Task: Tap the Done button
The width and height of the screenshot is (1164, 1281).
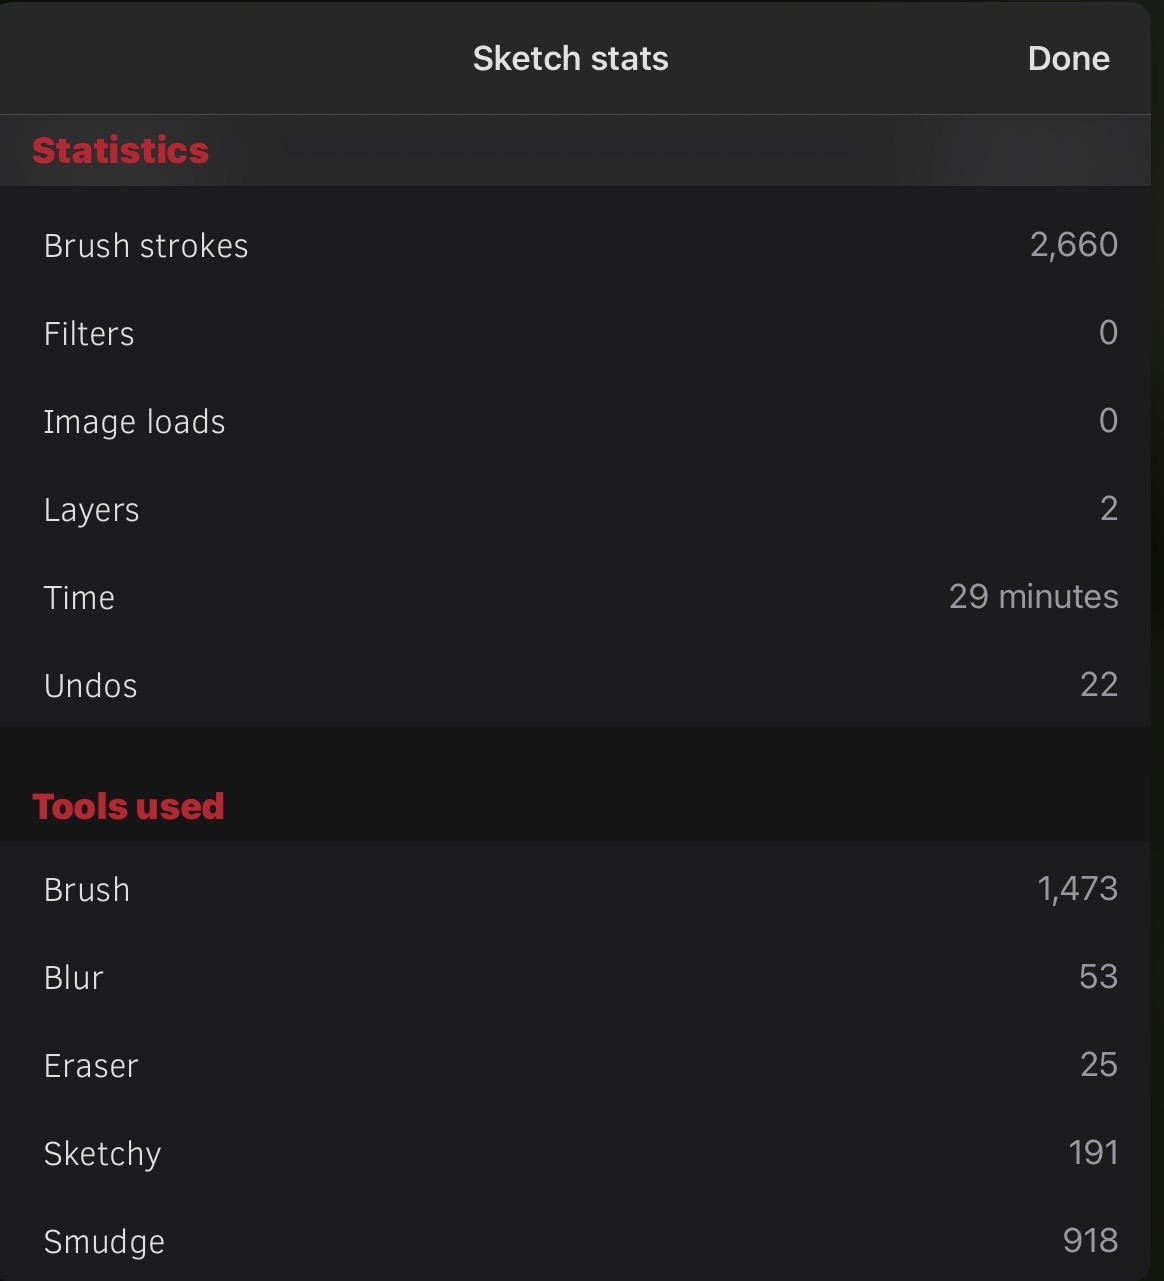Action: point(1068,59)
